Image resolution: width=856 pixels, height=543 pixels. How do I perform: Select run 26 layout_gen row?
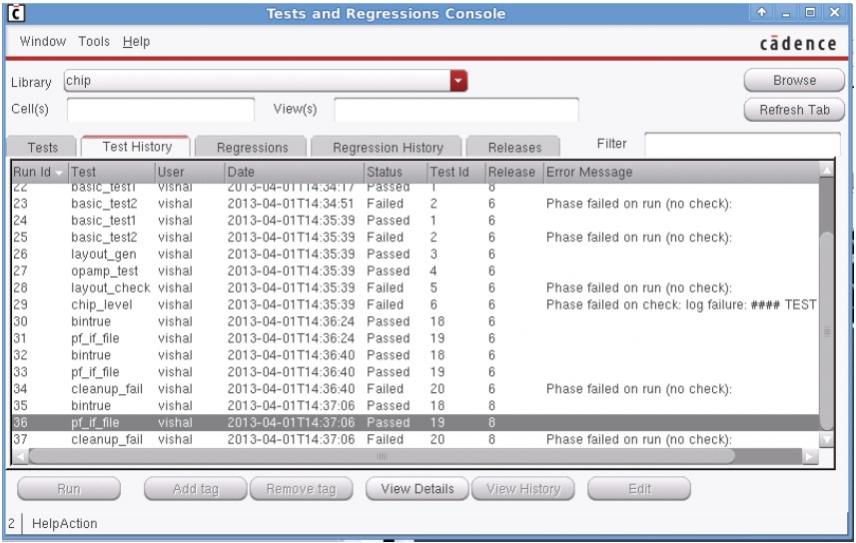[x=415, y=254]
